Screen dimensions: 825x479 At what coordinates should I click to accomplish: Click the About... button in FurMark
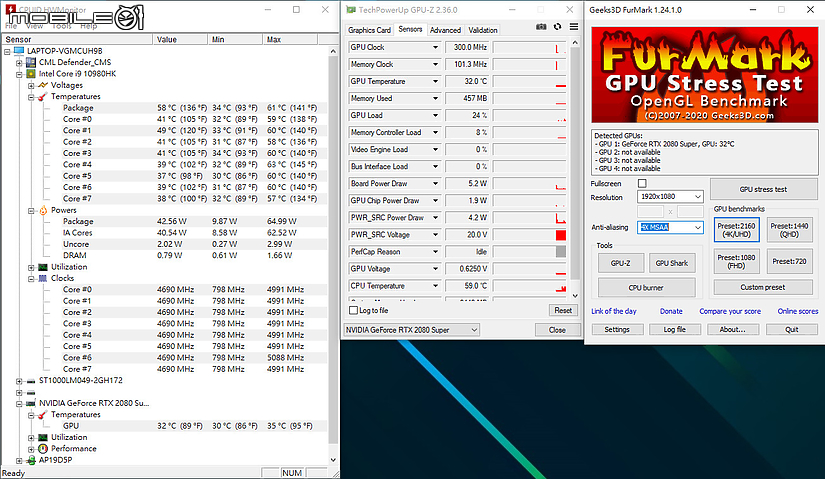(732, 330)
